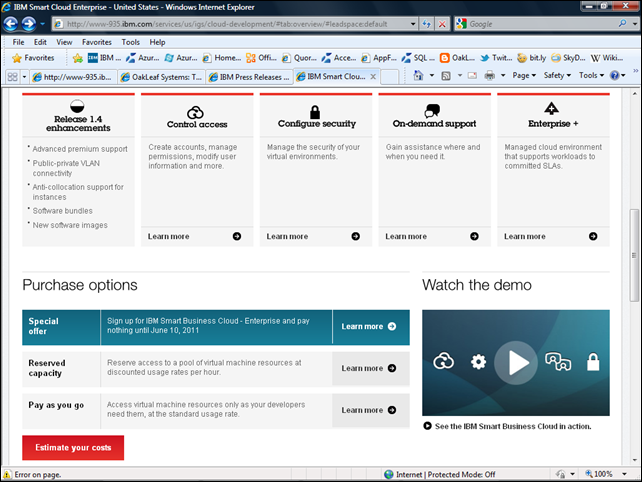Click the Enterprise + icon
Viewport: 642px width, 482px height.
(552, 108)
